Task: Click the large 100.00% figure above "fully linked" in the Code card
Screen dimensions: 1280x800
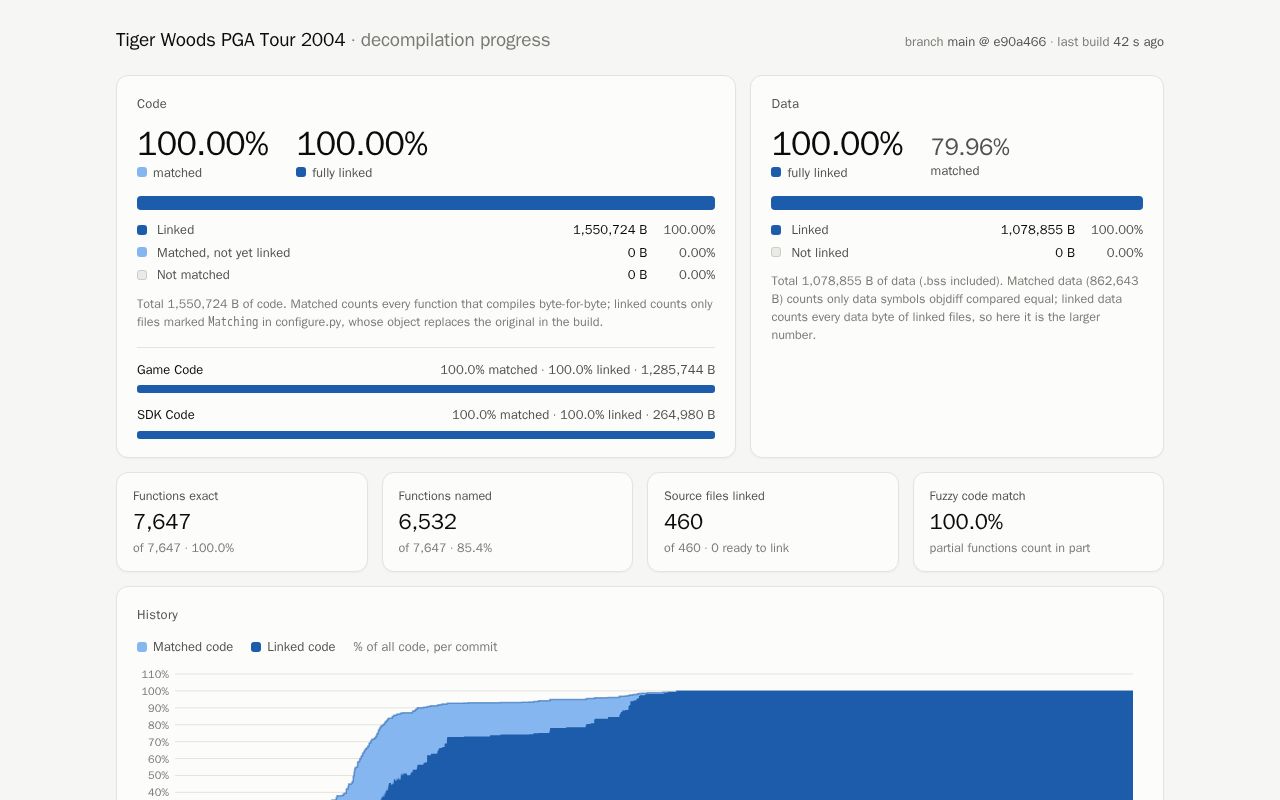Action: click(362, 144)
